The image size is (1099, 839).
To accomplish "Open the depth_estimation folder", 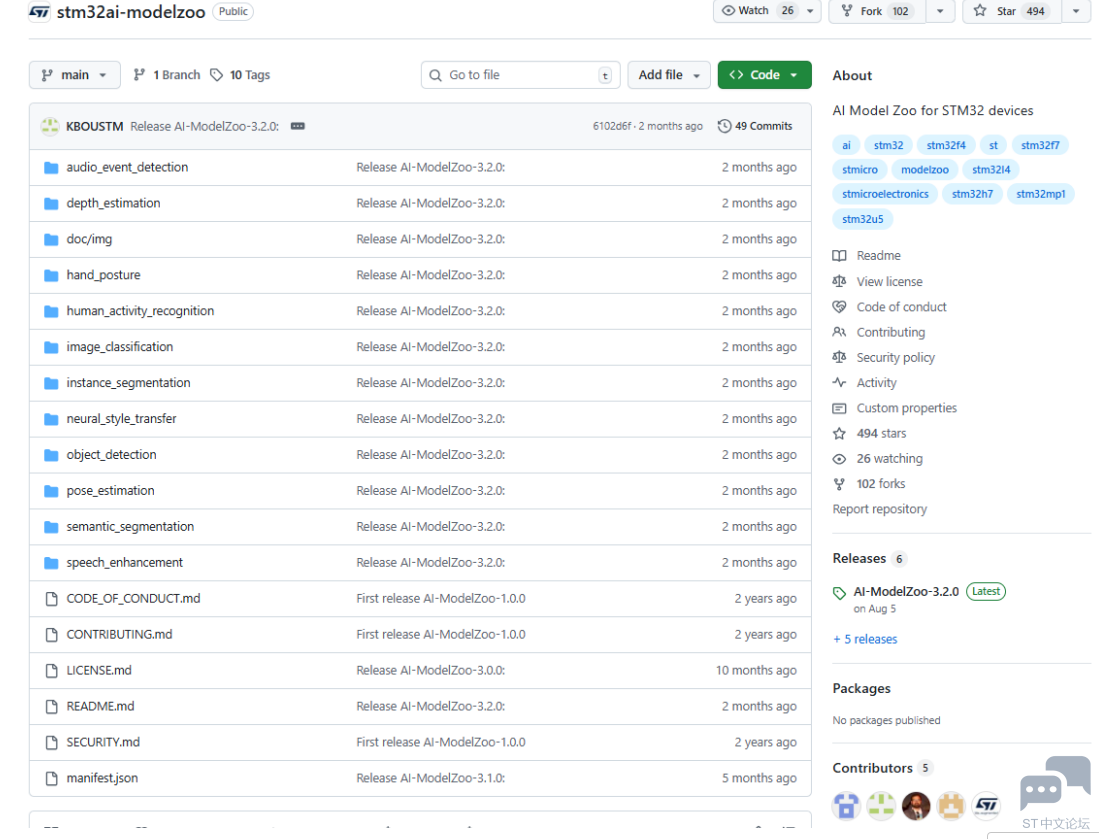I will [113, 203].
